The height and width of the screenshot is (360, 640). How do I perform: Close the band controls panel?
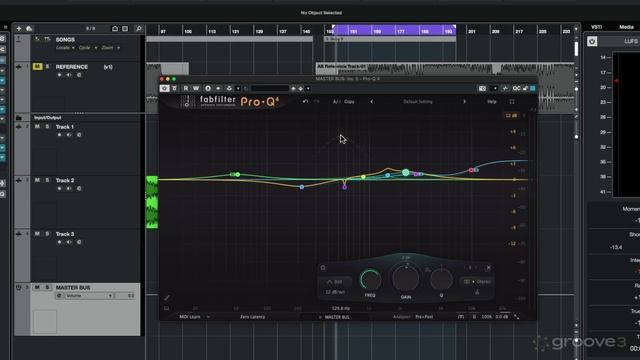(x=489, y=268)
